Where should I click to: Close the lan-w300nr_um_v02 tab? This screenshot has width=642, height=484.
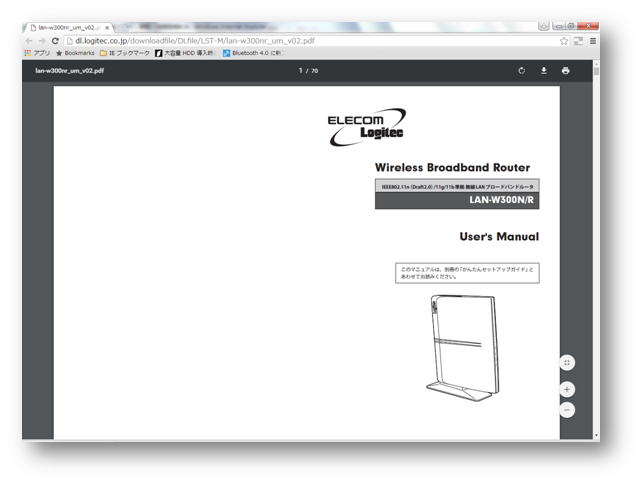pos(107,28)
